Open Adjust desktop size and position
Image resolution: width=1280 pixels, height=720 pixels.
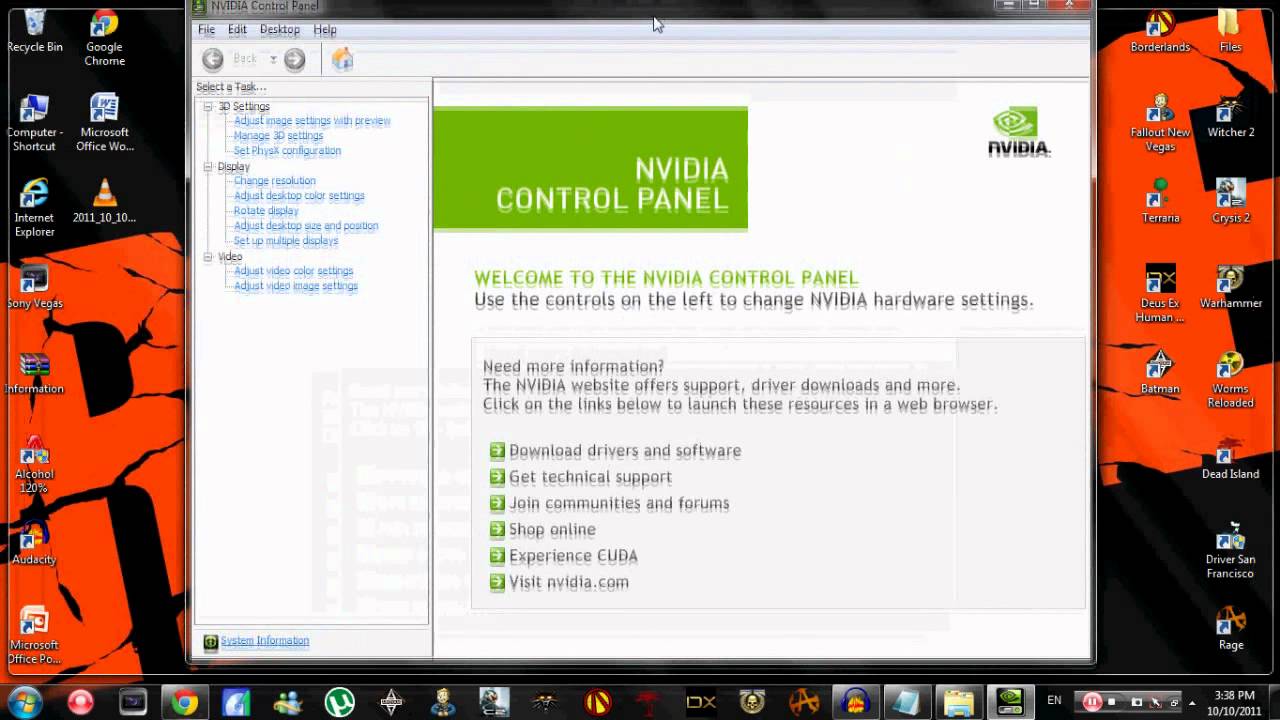[x=306, y=226]
